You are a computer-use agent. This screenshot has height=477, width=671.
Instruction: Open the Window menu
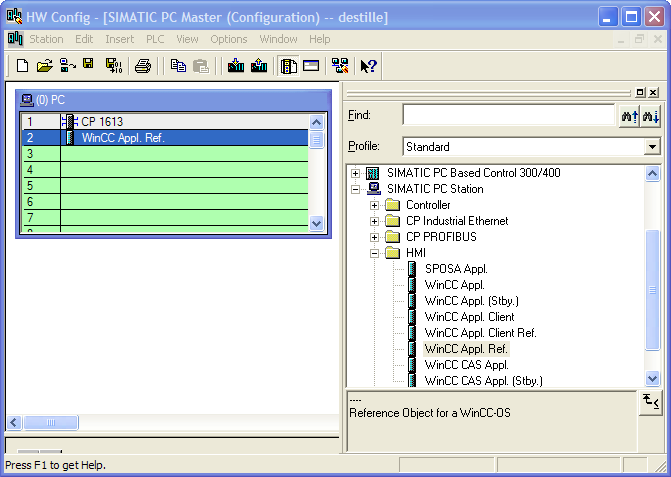(x=278, y=39)
